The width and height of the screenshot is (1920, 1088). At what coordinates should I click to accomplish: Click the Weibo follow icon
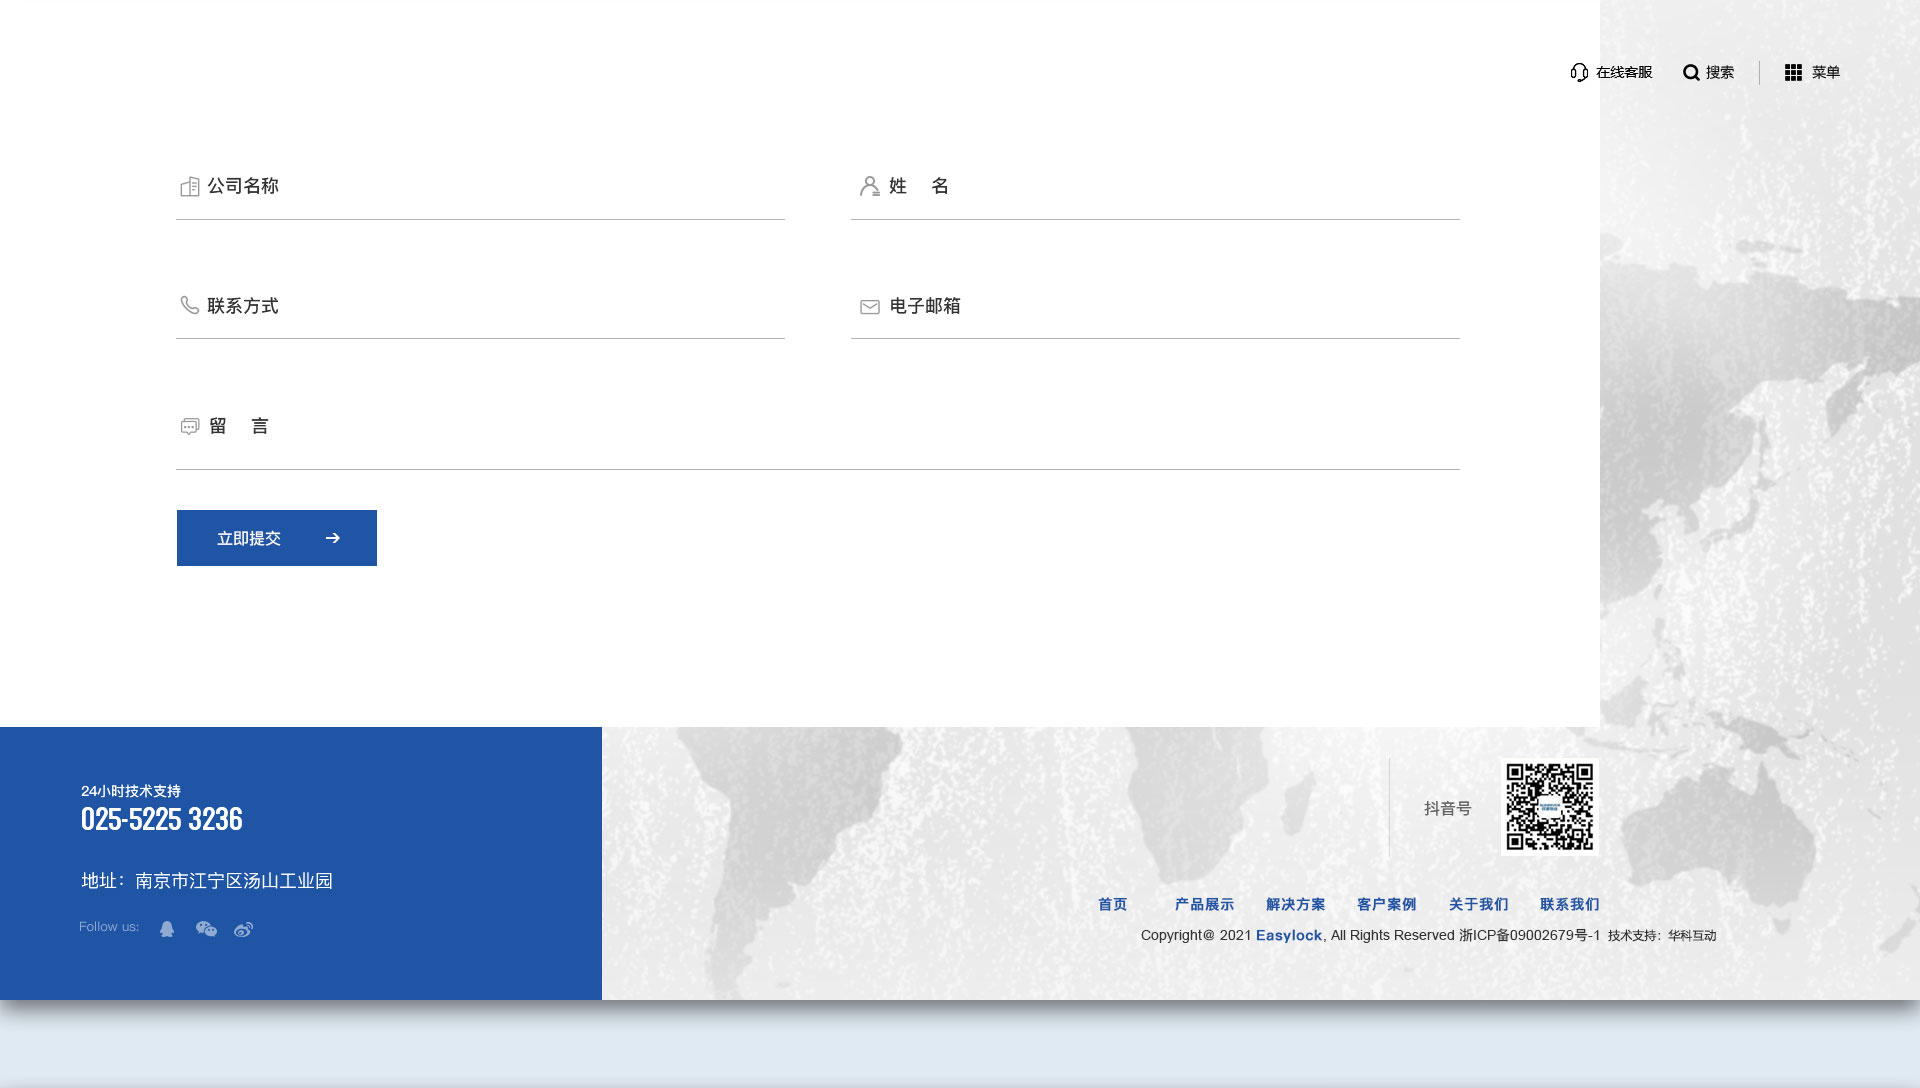pos(243,929)
